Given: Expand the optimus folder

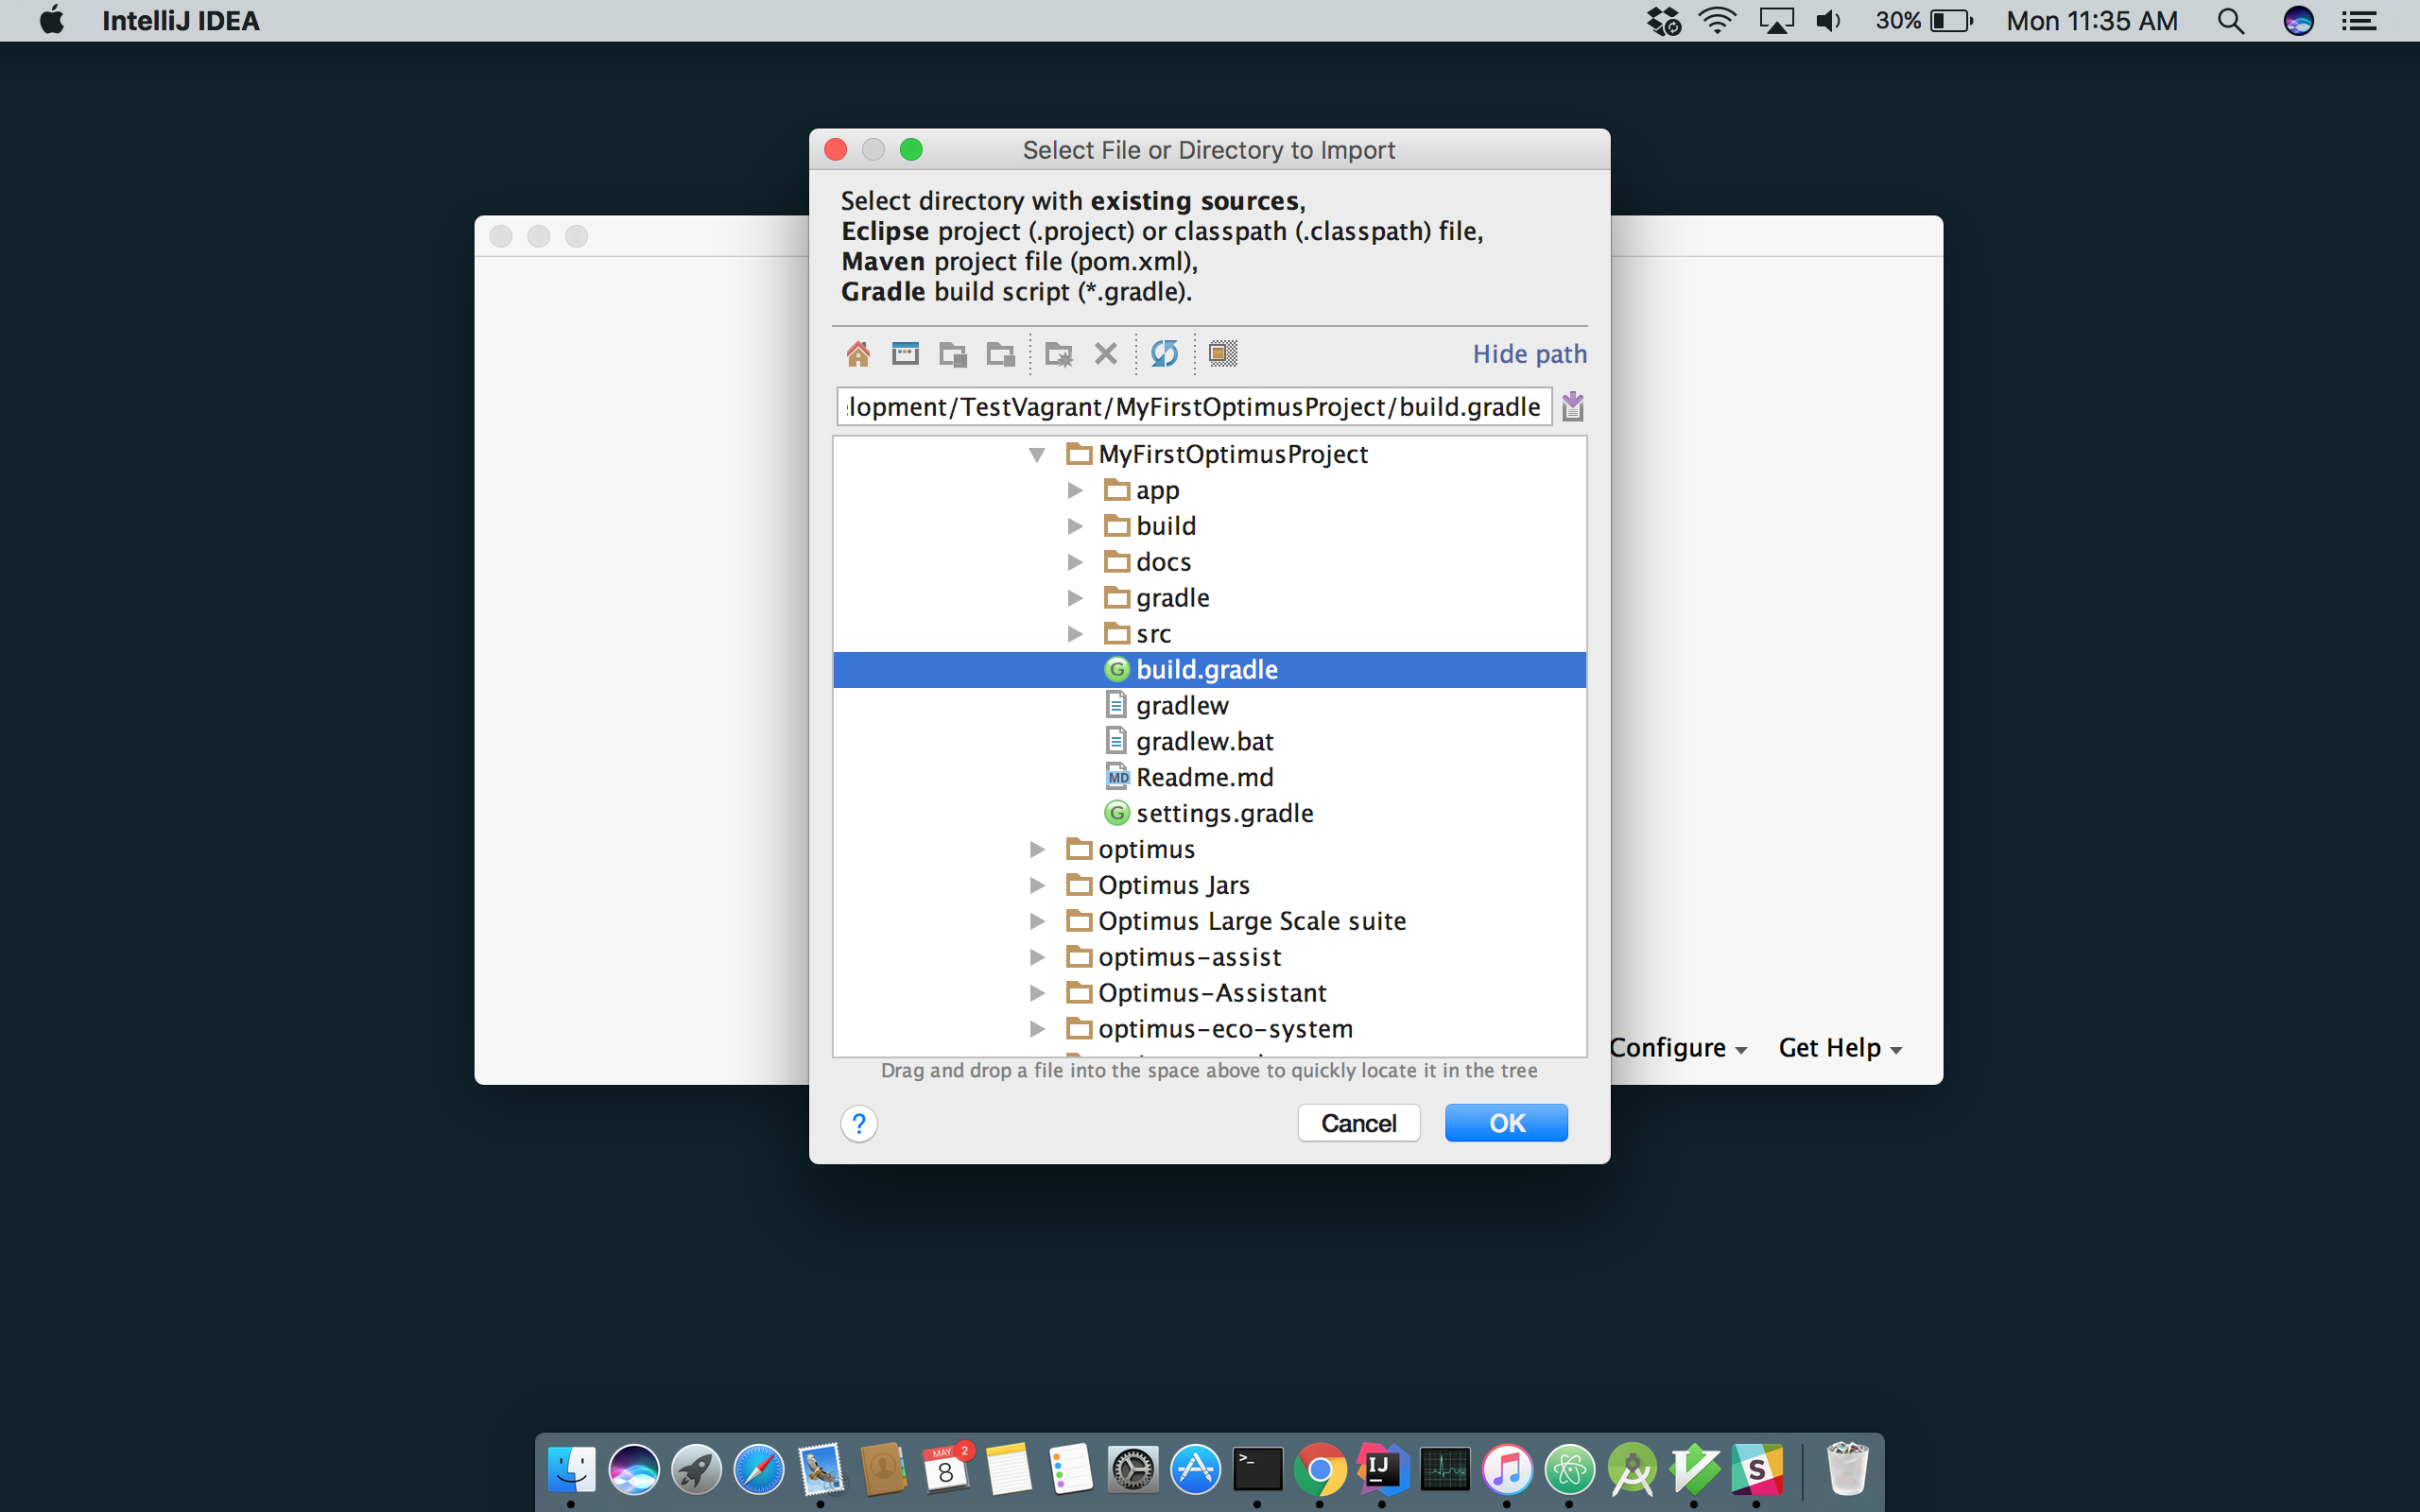Looking at the screenshot, I should pyautogui.click(x=1037, y=849).
